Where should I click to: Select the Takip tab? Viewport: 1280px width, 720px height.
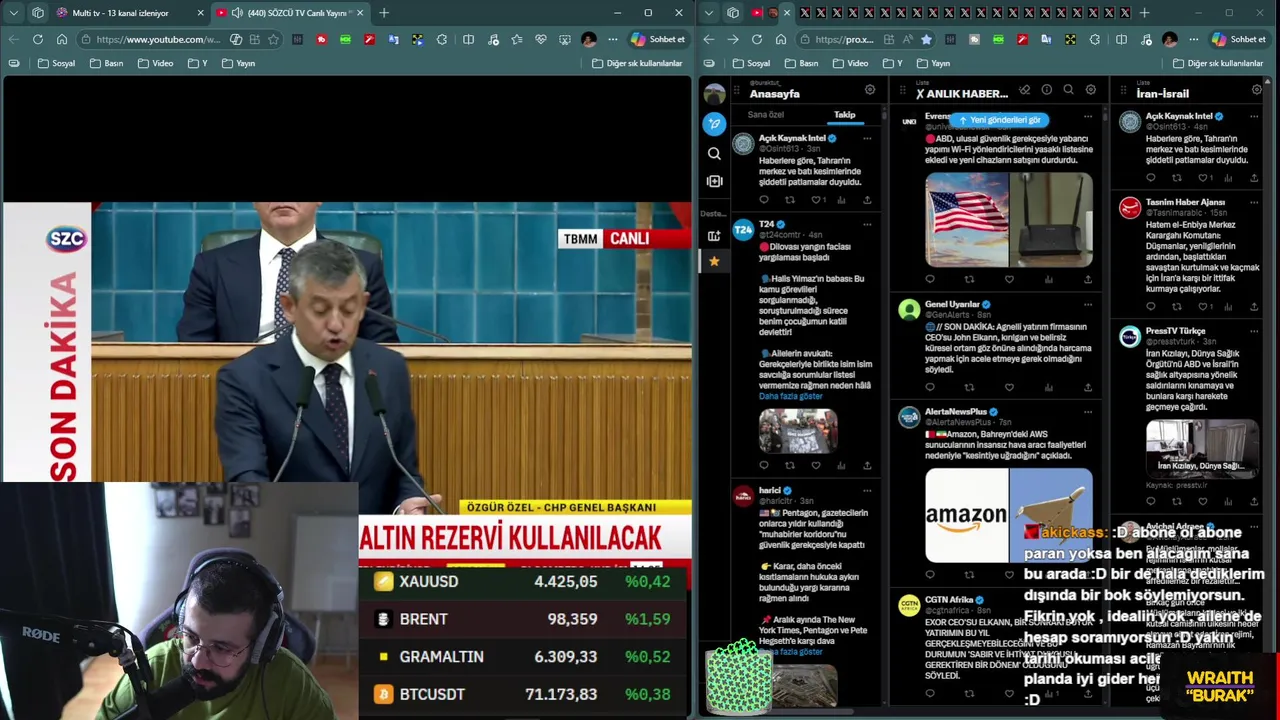(845, 115)
